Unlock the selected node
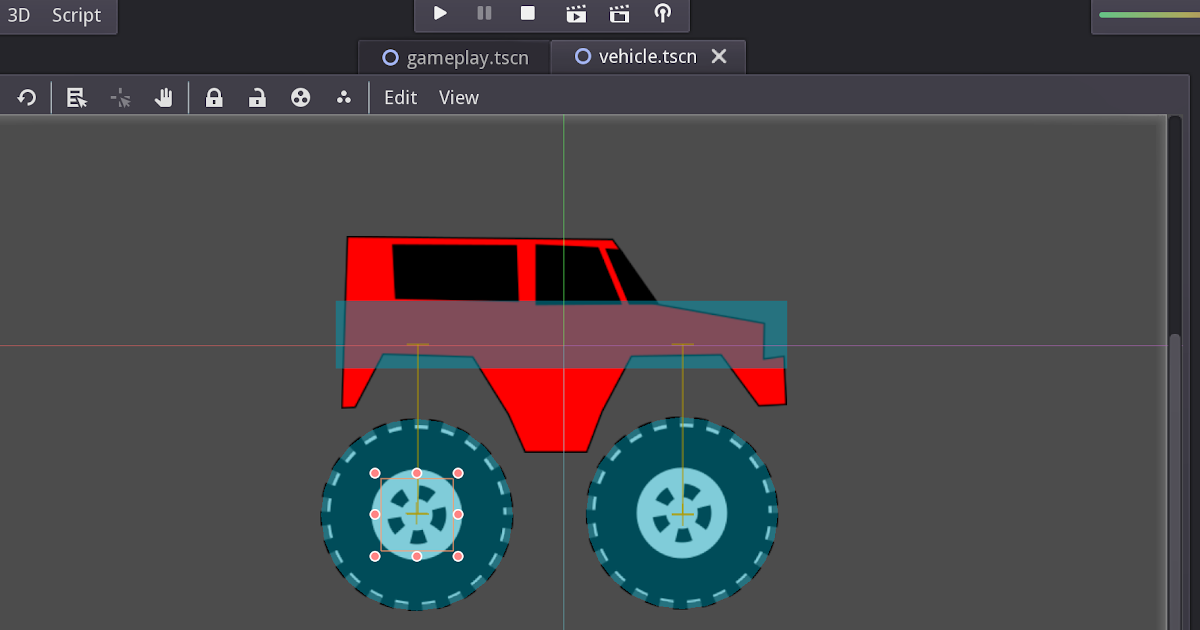The image size is (1200, 630). [x=257, y=97]
